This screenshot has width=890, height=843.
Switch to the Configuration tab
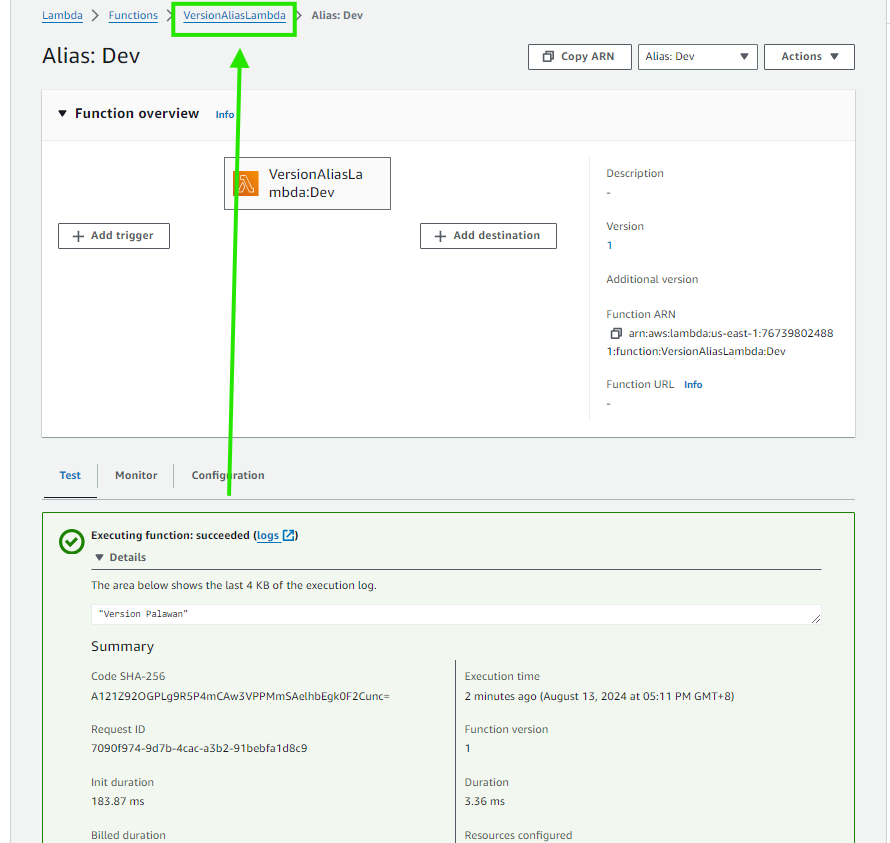point(228,476)
